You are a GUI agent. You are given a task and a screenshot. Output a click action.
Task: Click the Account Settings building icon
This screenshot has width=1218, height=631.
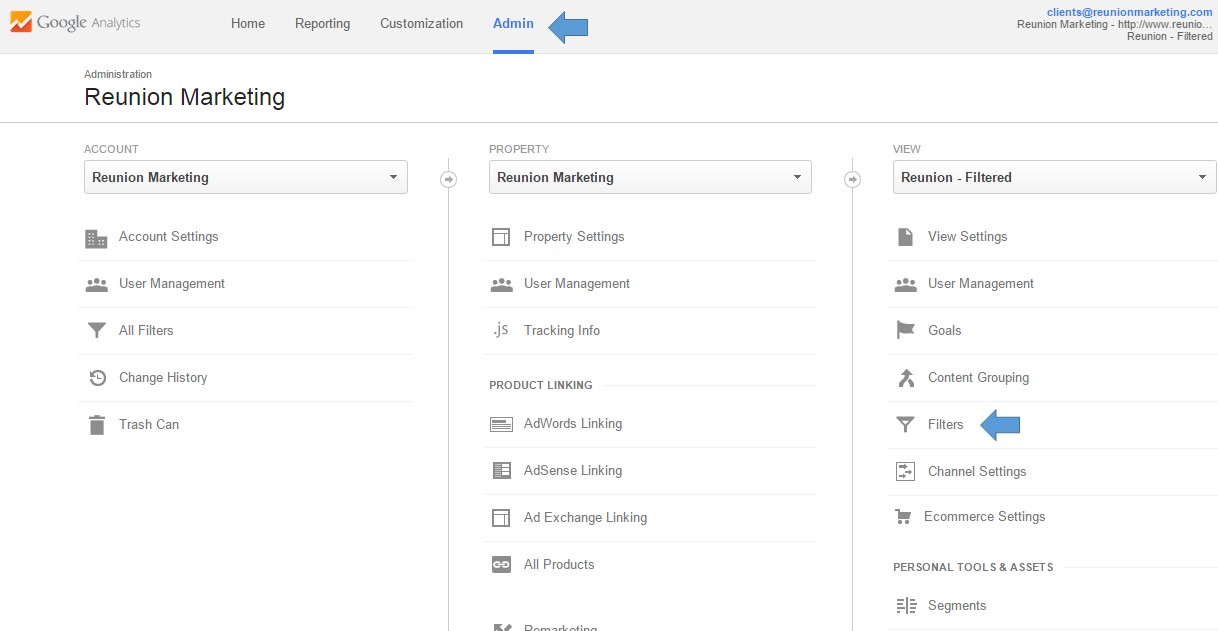coord(96,238)
